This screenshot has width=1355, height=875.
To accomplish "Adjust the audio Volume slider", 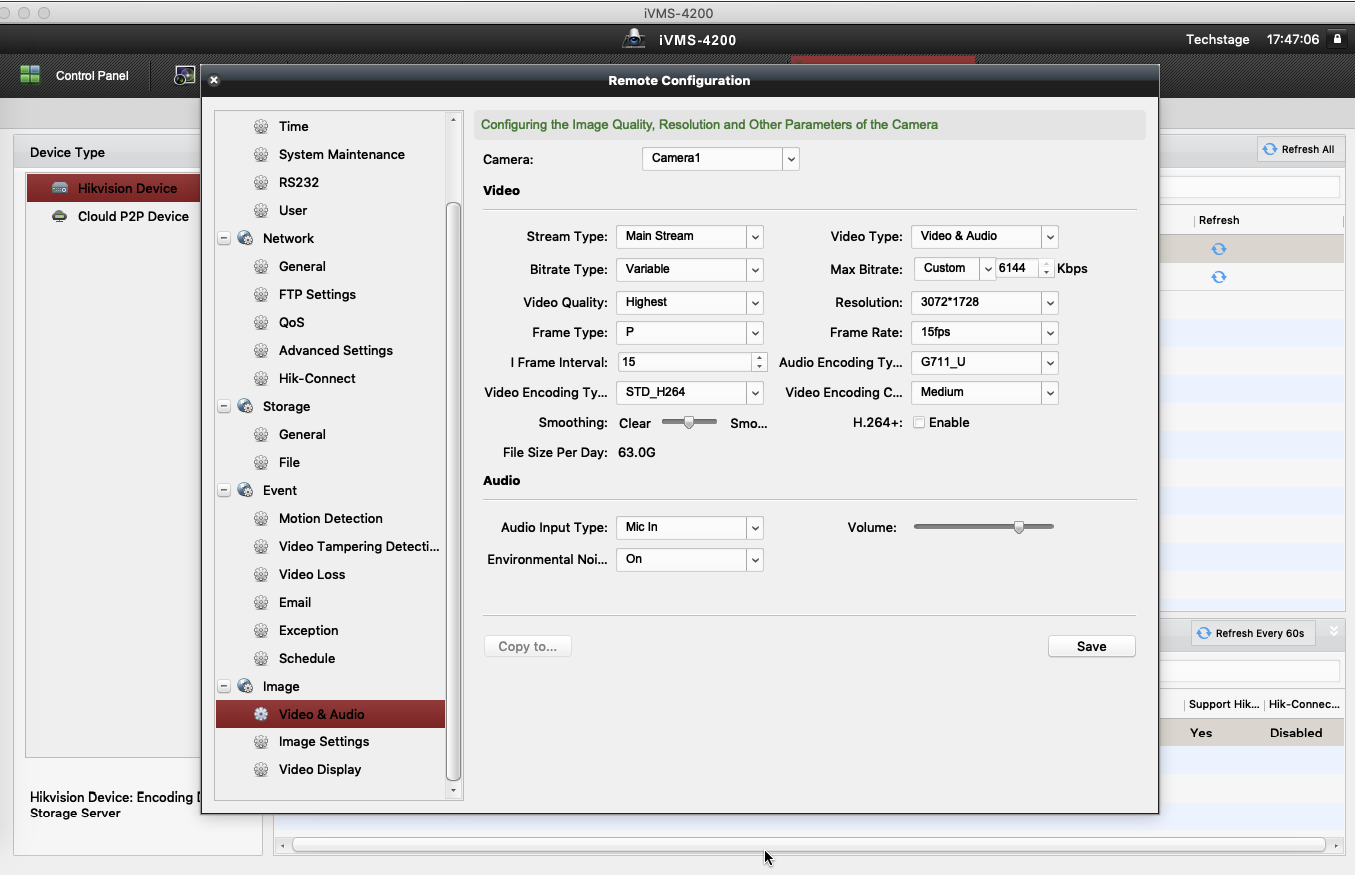I will (1018, 527).
